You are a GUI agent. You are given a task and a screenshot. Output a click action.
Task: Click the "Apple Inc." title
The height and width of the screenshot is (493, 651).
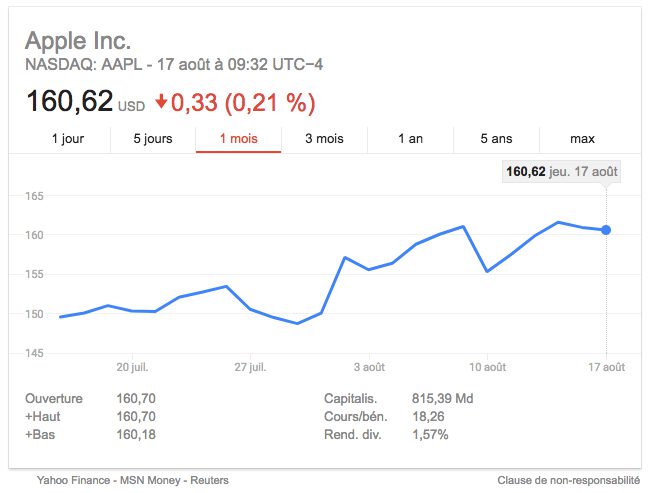coord(78,41)
